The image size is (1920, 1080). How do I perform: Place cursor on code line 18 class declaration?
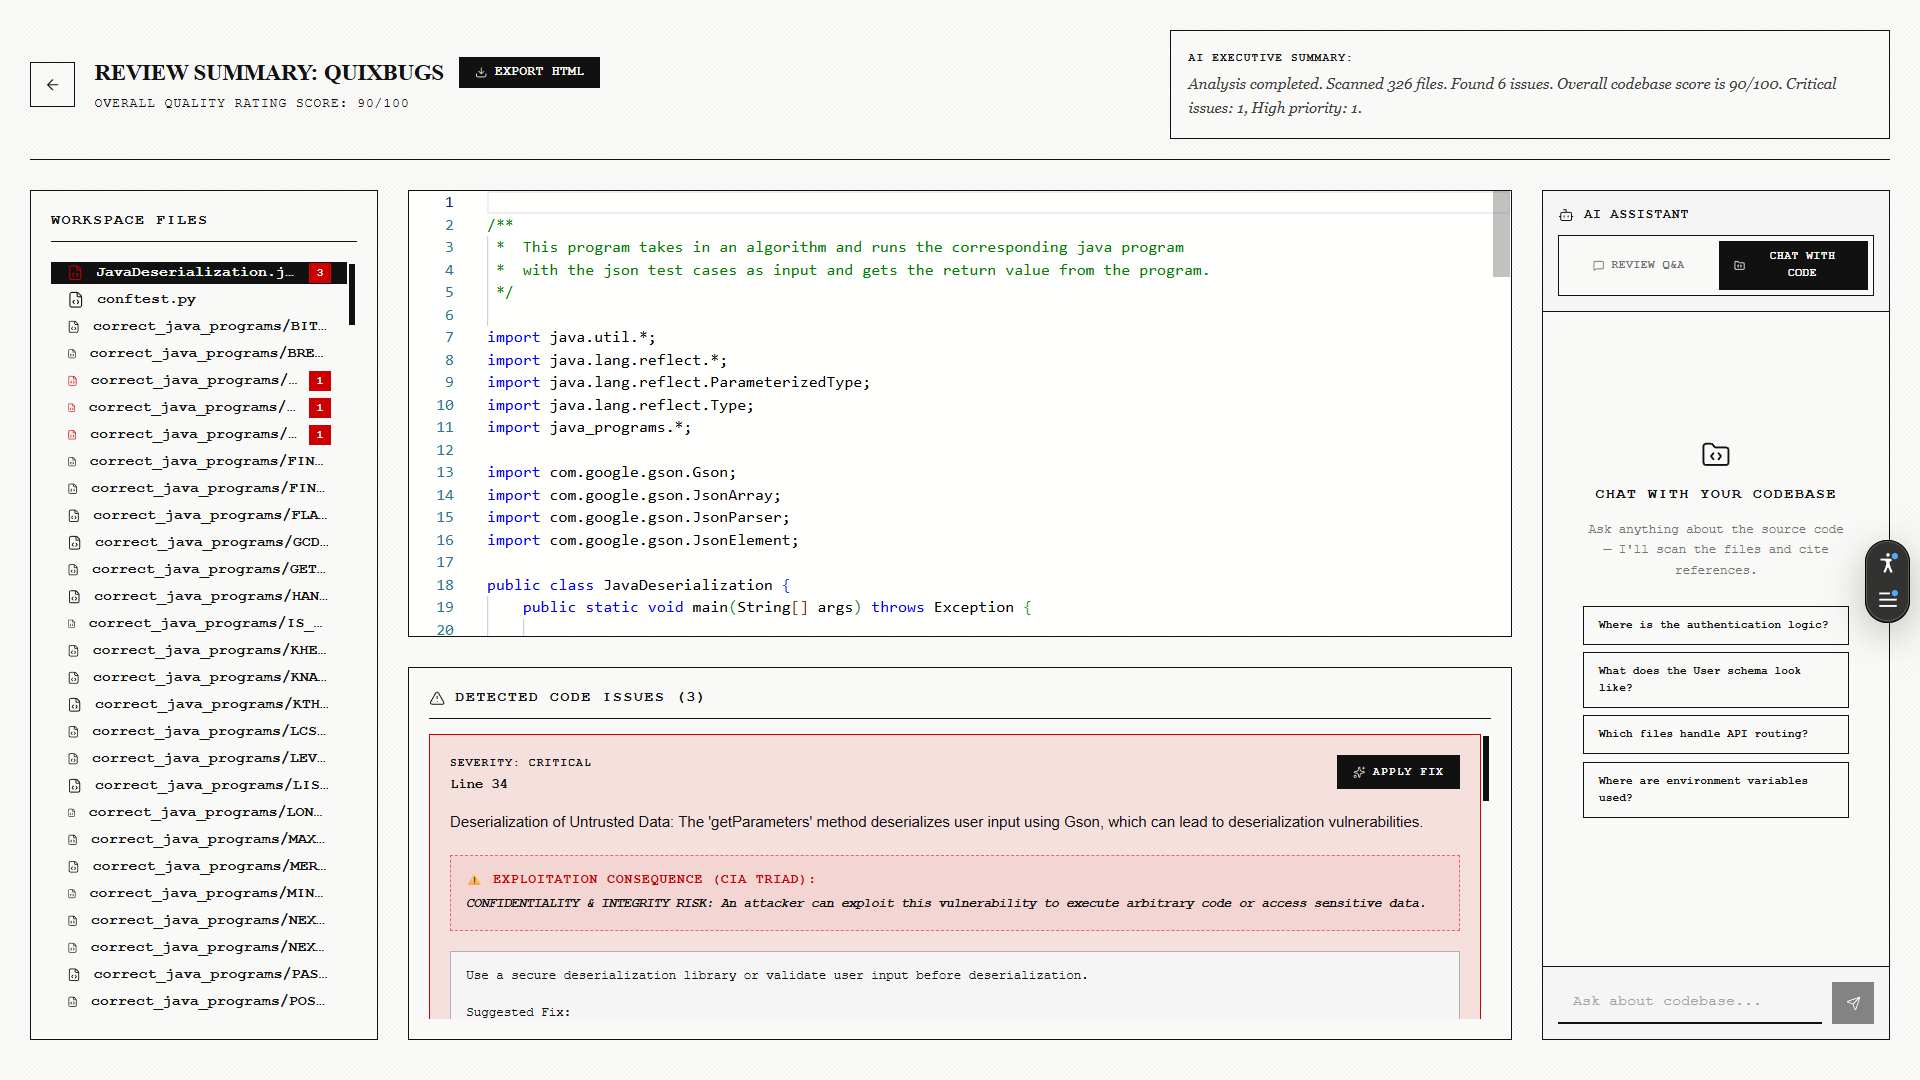tap(638, 585)
